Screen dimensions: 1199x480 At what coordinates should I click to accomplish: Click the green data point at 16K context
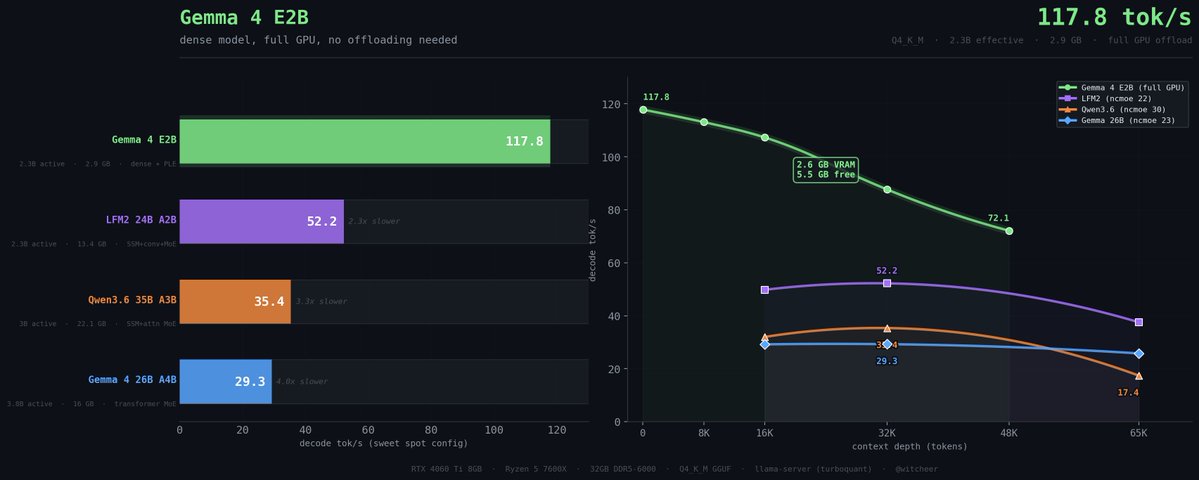765,138
